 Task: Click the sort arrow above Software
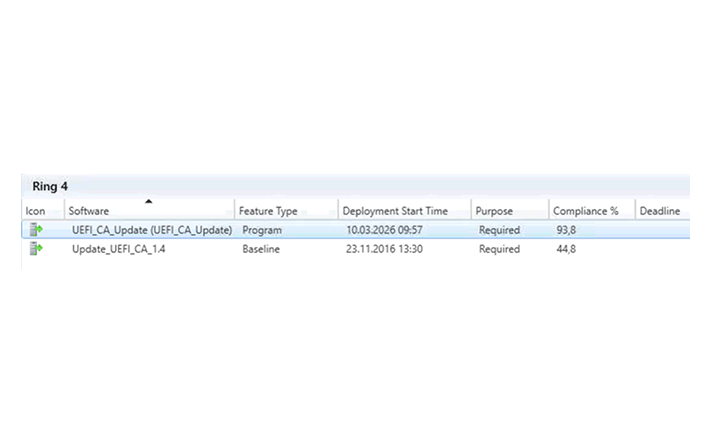[x=149, y=201]
